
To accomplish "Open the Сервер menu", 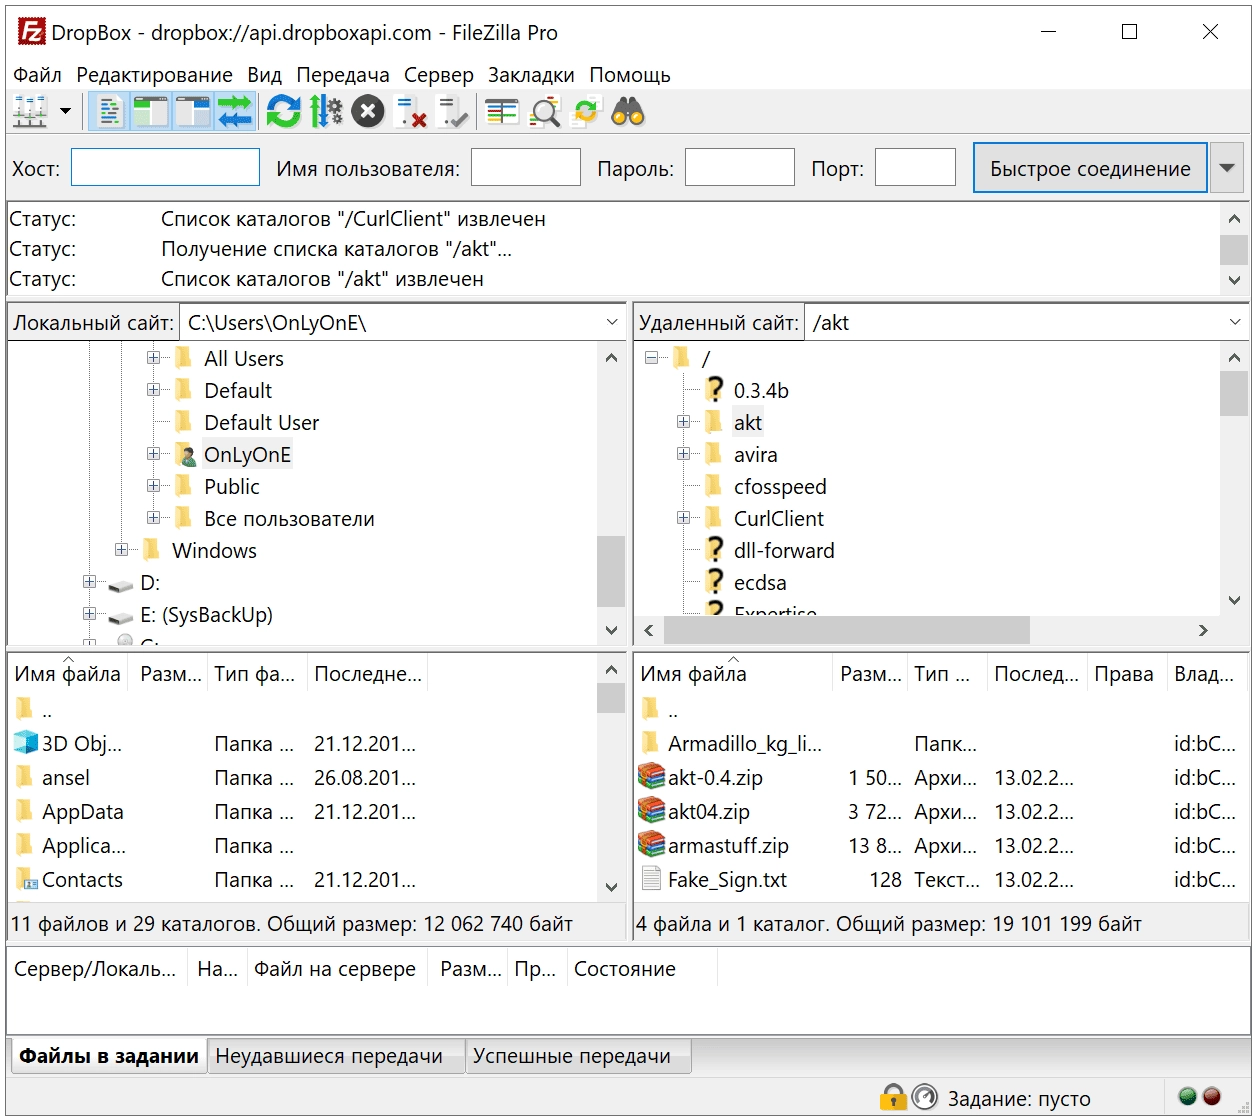I will tap(439, 75).
